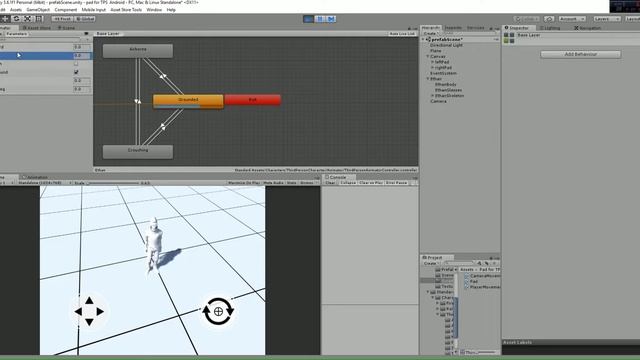Open the Layers dropdown
This screenshot has height=360, width=640.
click(x=607, y=19)
